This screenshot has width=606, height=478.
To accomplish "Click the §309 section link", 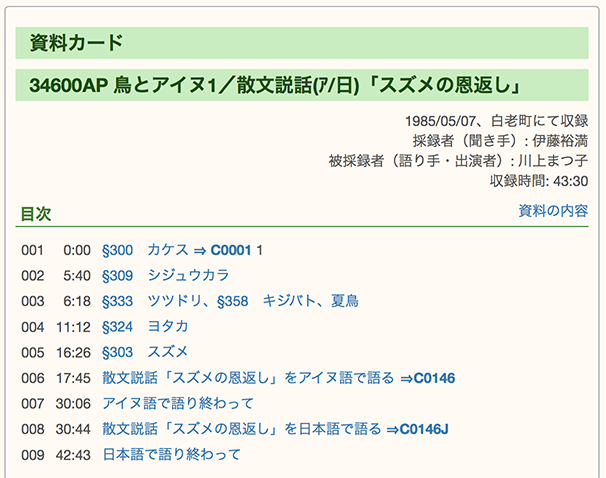I will coord(117,275).
